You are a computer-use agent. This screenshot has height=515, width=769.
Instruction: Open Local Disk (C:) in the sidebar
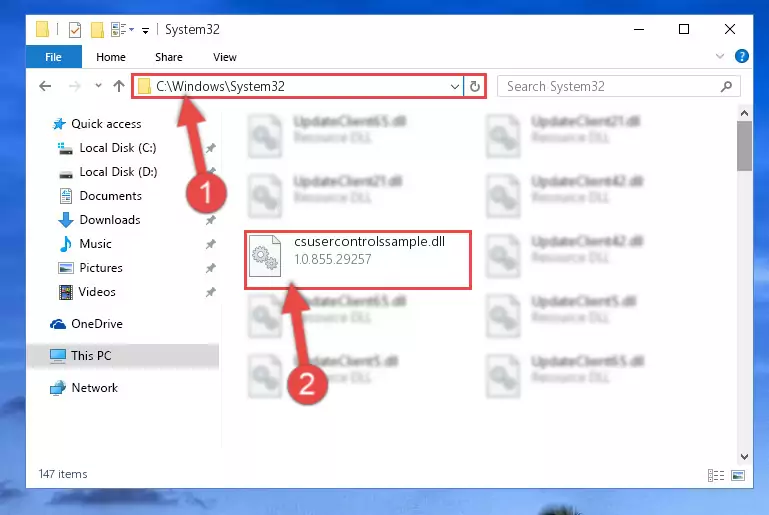(x=118, y=148)
